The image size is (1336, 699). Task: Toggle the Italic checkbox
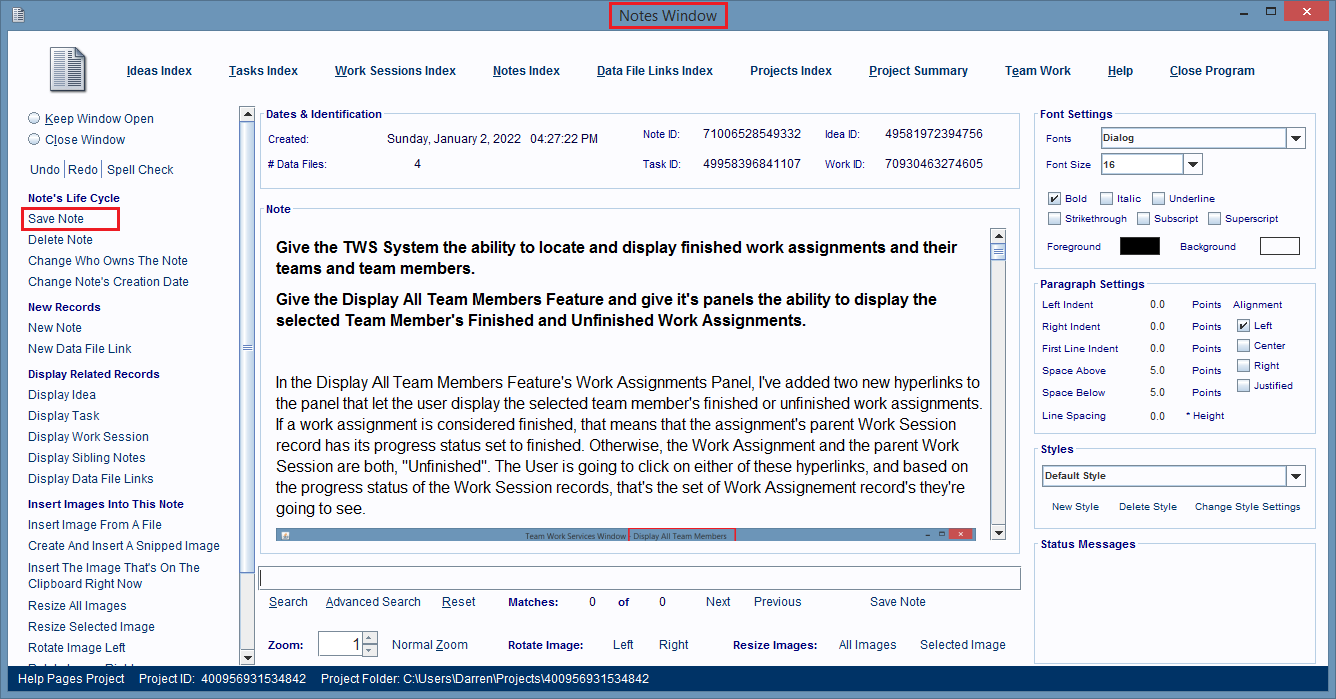(x=1106, y=198)
